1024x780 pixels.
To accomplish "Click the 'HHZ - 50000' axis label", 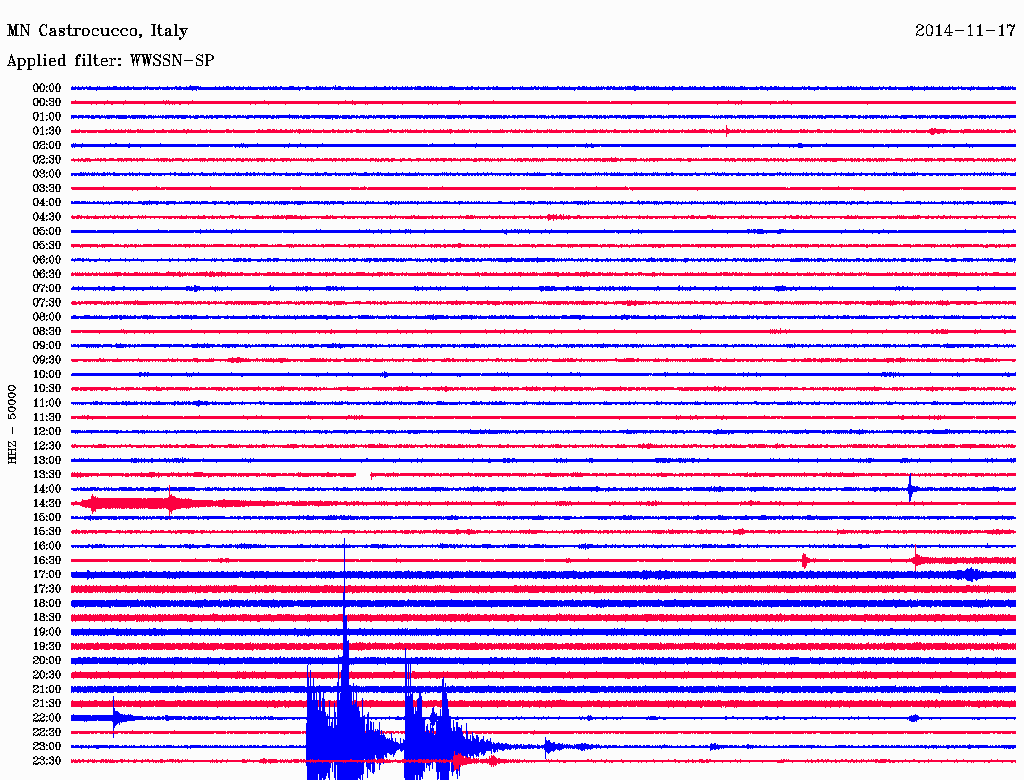I will coord(12,424).
